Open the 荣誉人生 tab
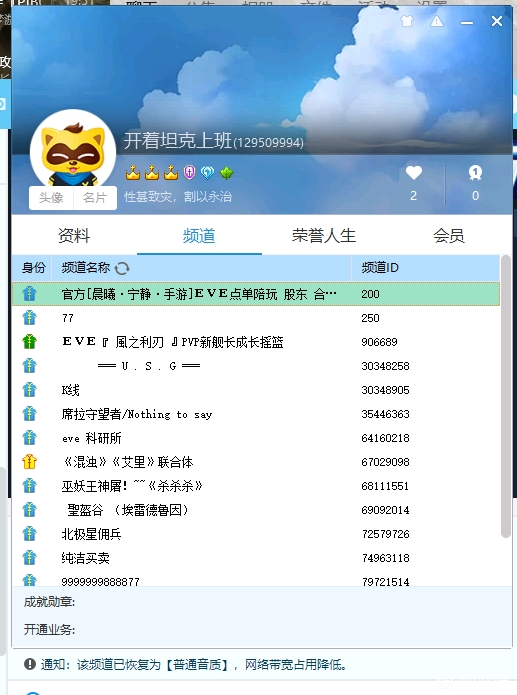Viewport: 517px width, 695px height. click(324, 235)
